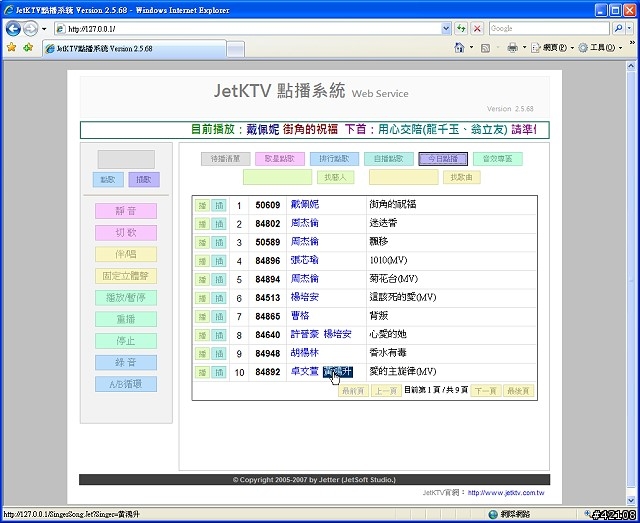Open the www.jetktv.com.tw website link

506,493
